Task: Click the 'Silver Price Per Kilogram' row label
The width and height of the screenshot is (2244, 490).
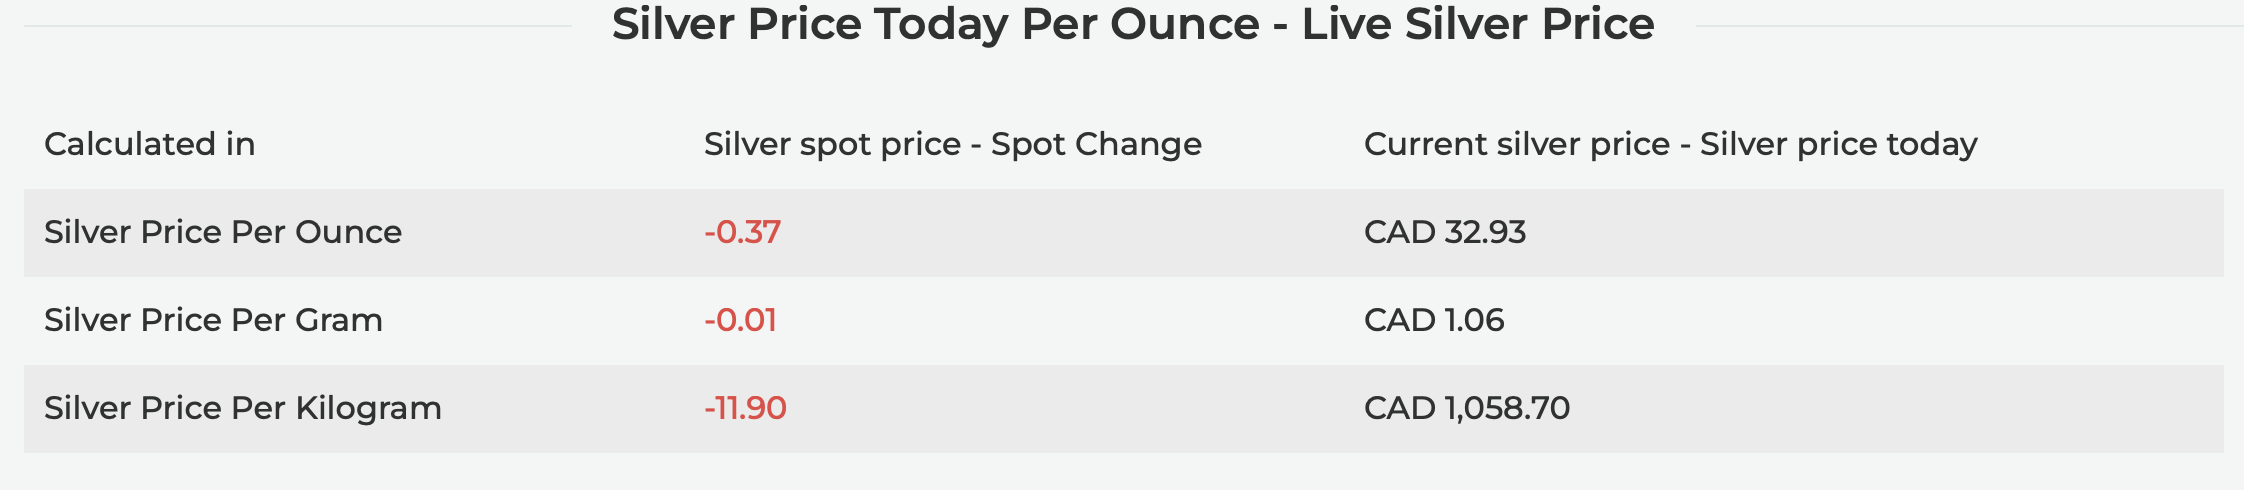Action: [243, 408]
